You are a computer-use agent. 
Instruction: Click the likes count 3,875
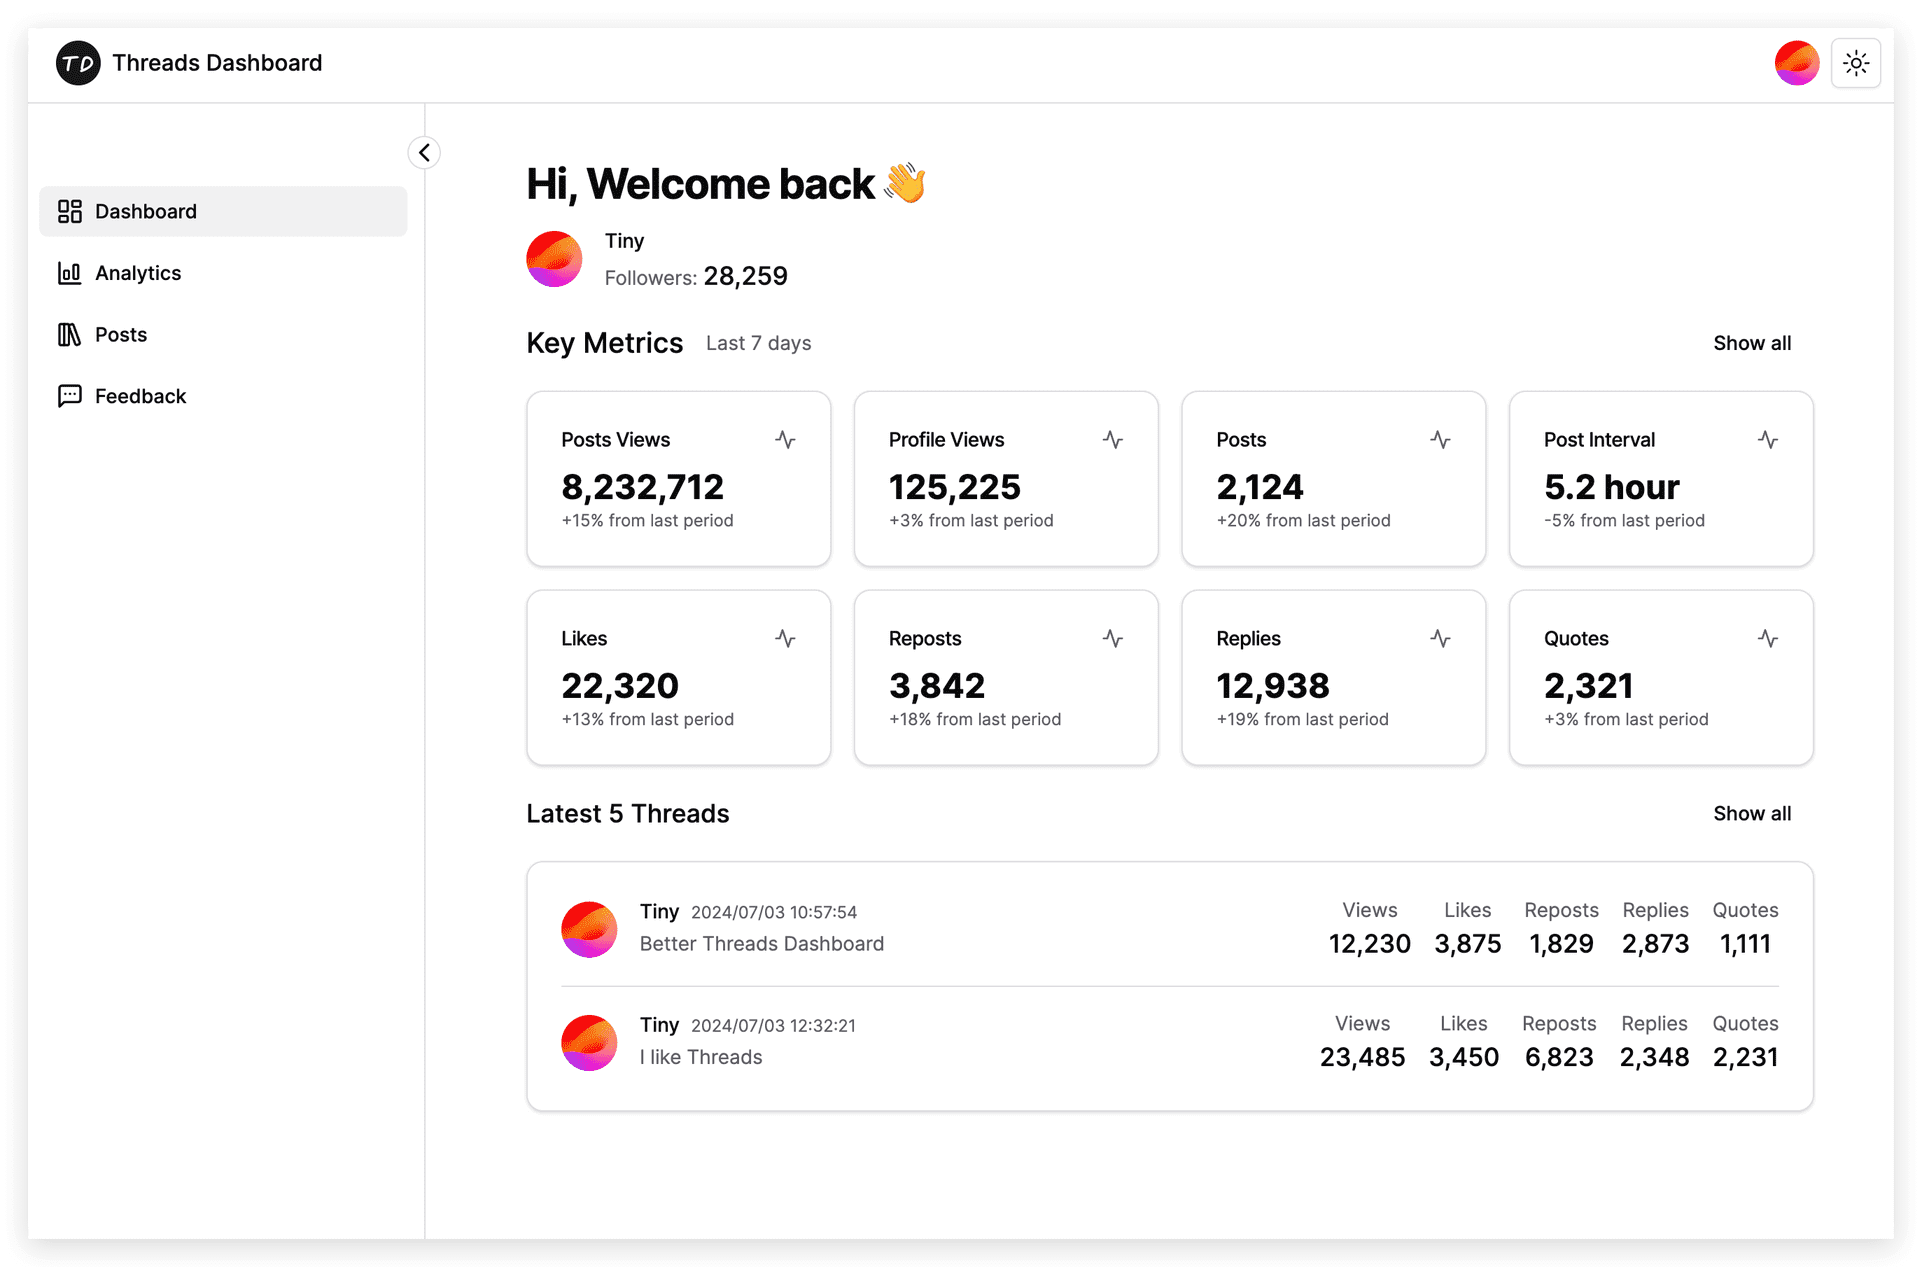point(1467,944)
